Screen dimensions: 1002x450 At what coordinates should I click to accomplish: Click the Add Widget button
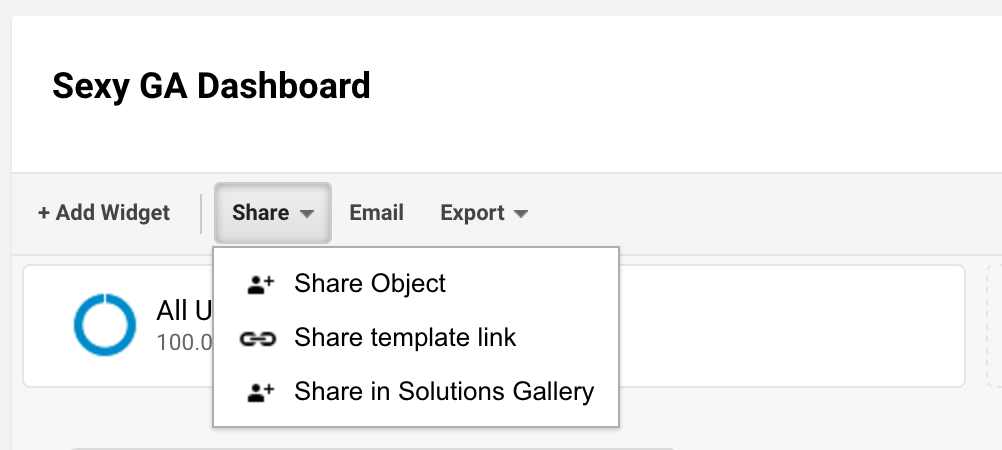pyautogui.click(x=104, y=212)
